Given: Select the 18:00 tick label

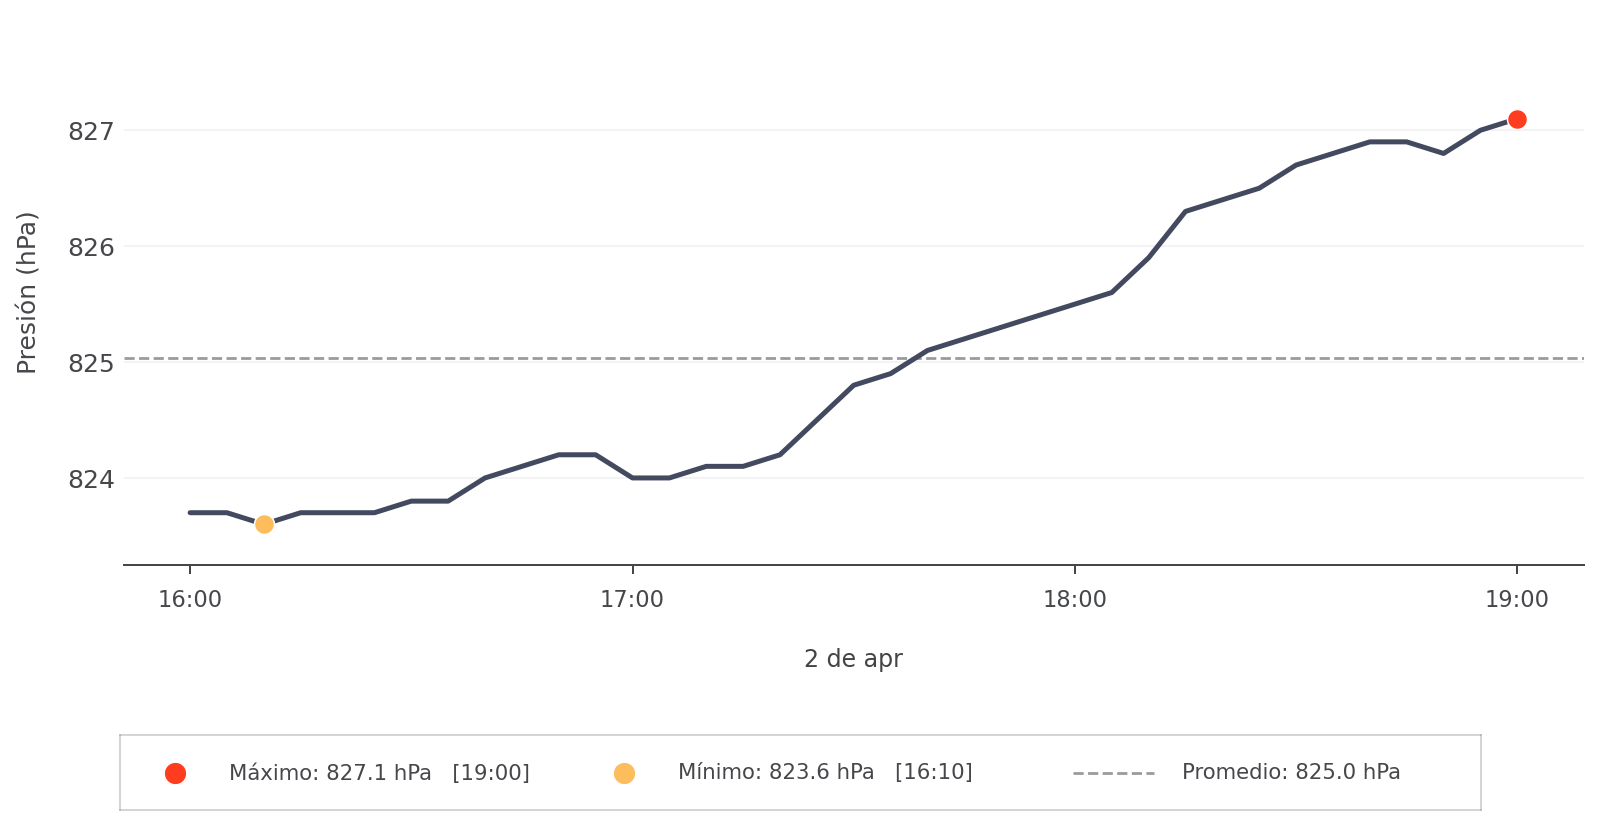Looking at the screenshot, I should click(x=1075, y=600).
